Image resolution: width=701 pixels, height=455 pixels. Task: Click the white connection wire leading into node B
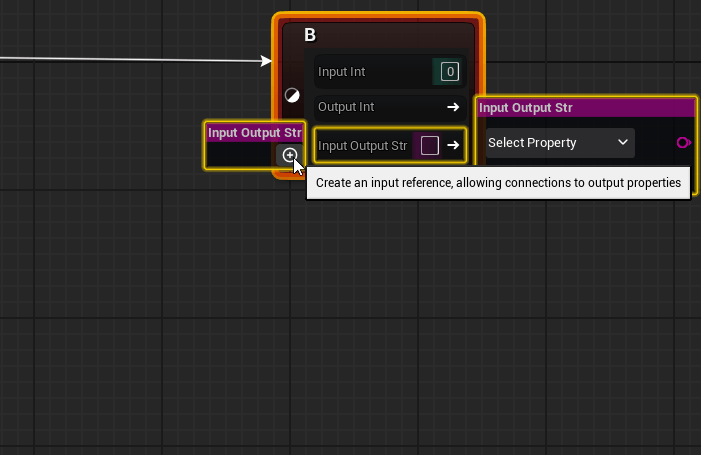click(130, 57)
